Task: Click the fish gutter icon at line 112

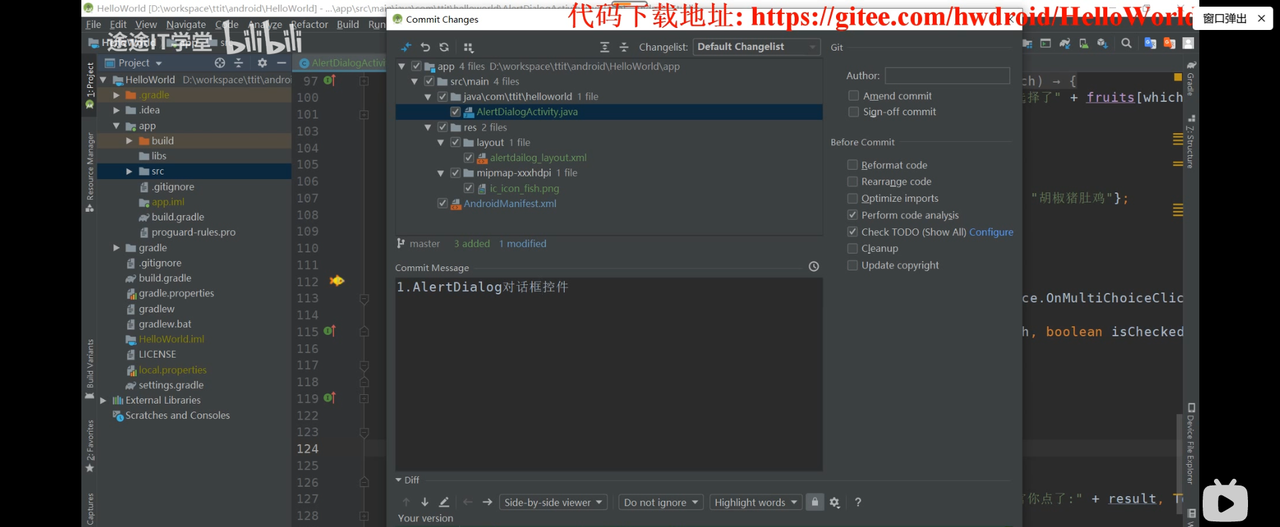Action: pyautogui.click(x=337, y=281)
